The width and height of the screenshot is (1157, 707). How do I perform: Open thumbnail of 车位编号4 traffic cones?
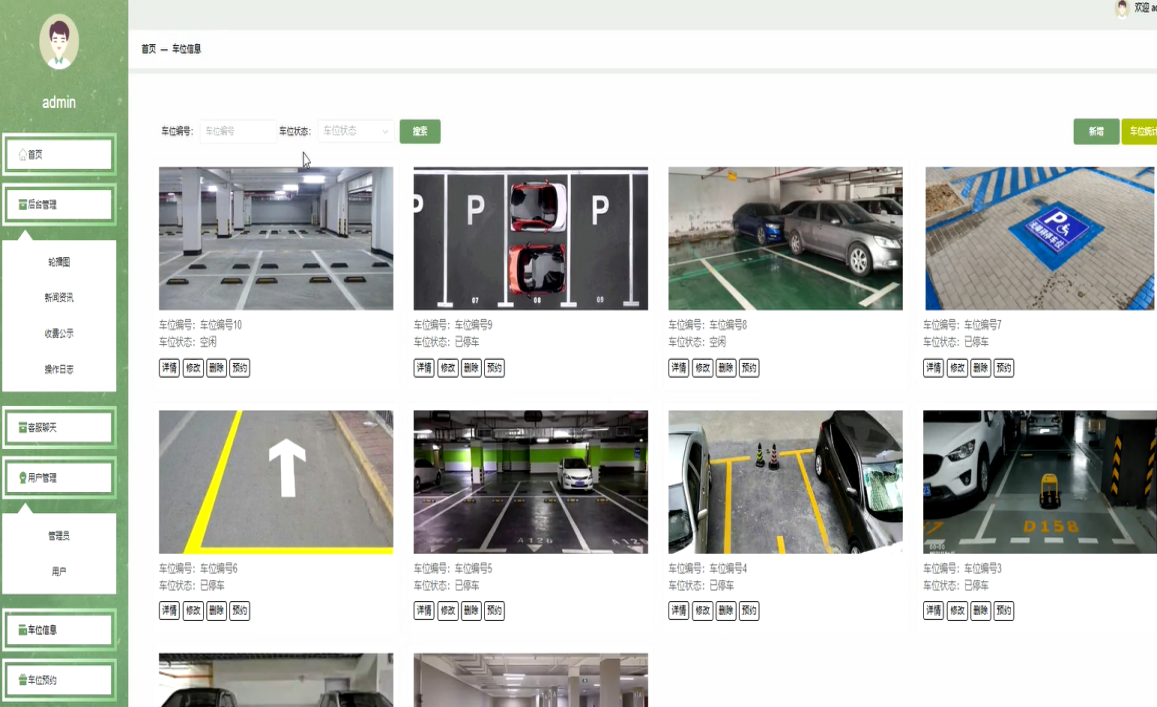(785, 482)
